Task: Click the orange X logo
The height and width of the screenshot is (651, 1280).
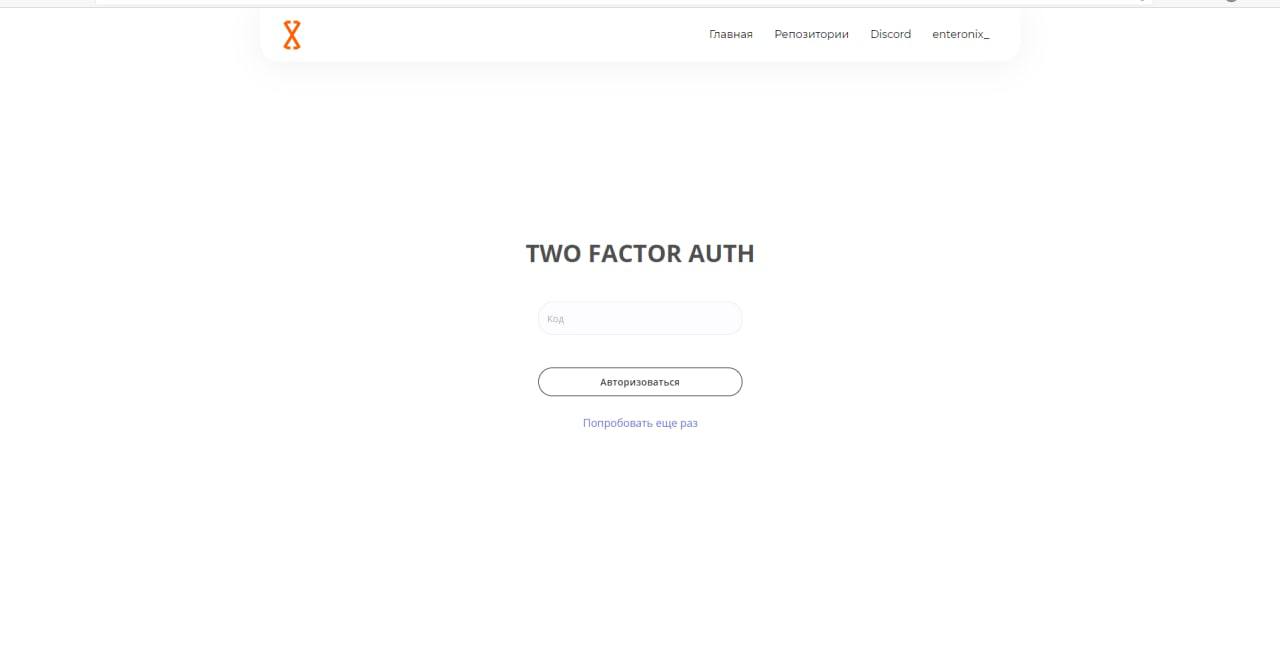Action: coord(291,35)
